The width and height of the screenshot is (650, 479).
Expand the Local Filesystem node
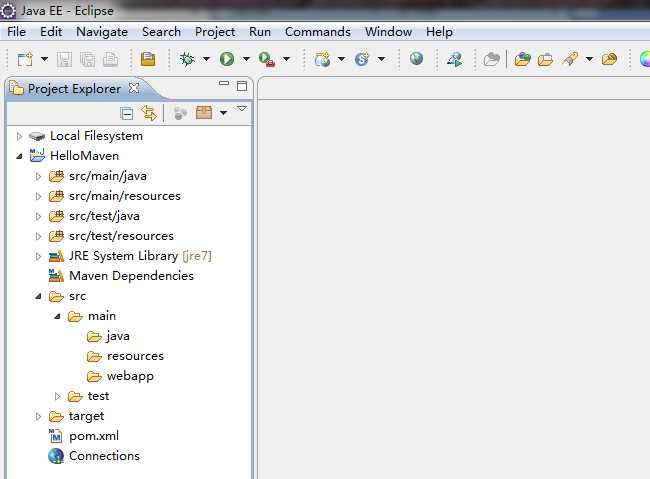(19, 136)
